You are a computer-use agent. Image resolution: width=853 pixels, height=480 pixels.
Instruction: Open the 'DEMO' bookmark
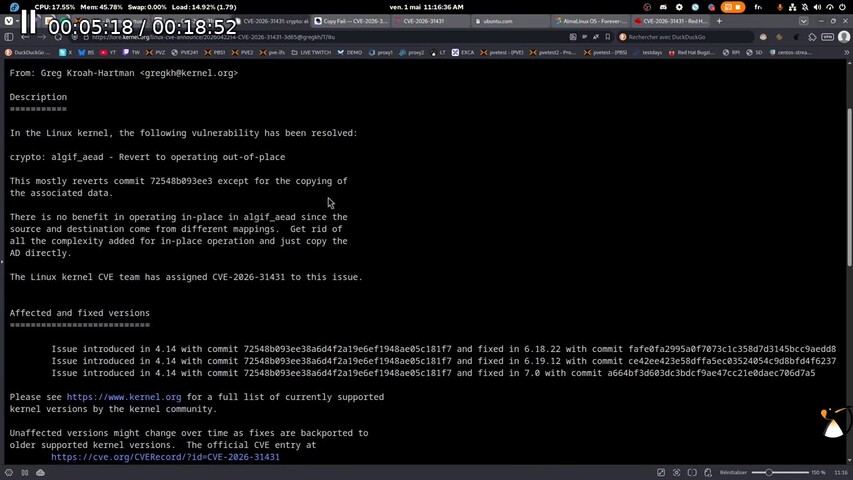point(350,53)
